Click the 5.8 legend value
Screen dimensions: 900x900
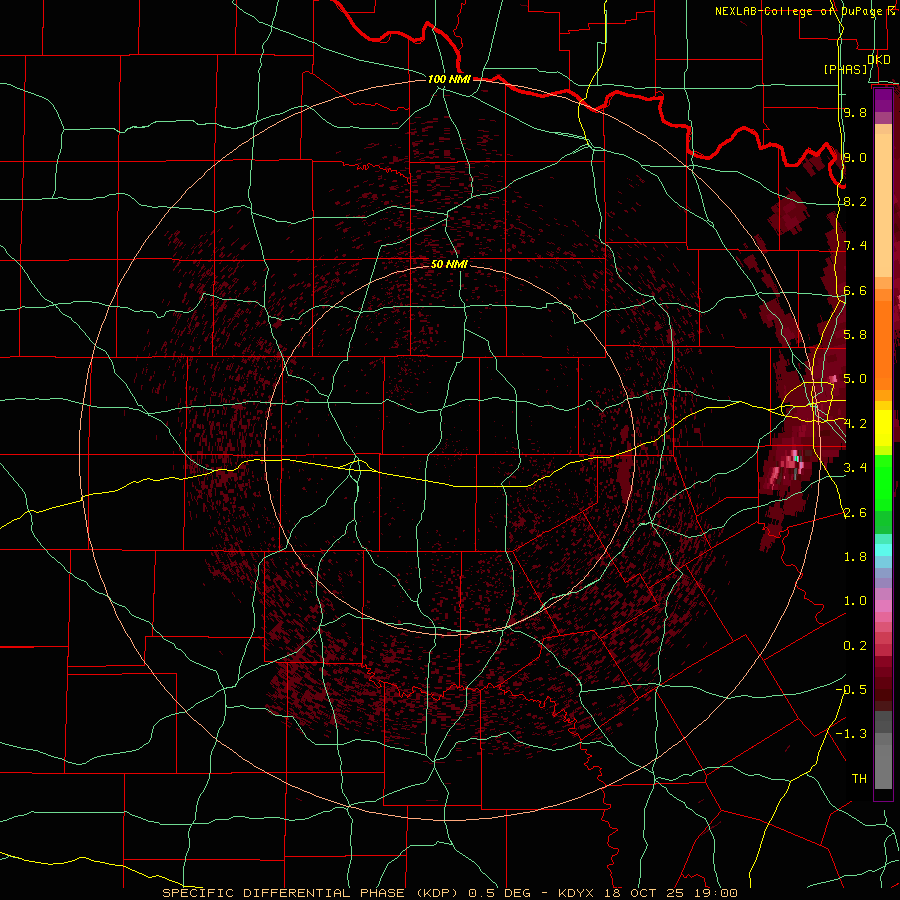[855, 334]
